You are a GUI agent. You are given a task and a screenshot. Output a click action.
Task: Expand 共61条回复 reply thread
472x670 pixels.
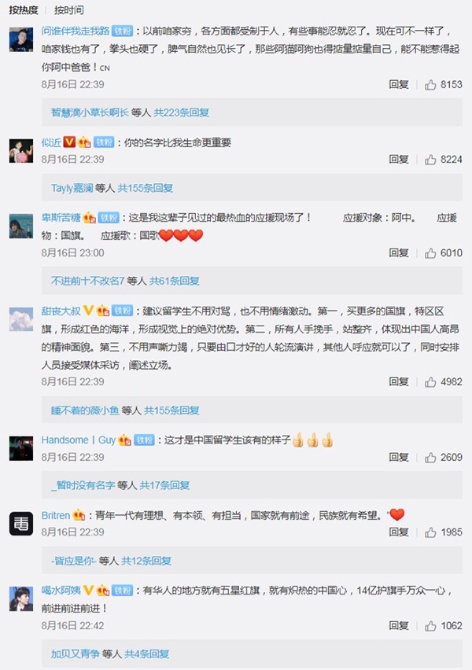(174, 281)
